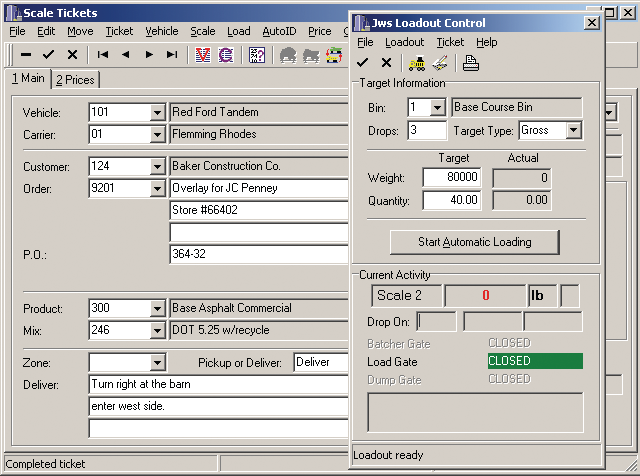
Task: Switch to the 2 Prices tab
Action: pyautogui.click(x=75, y=80)
